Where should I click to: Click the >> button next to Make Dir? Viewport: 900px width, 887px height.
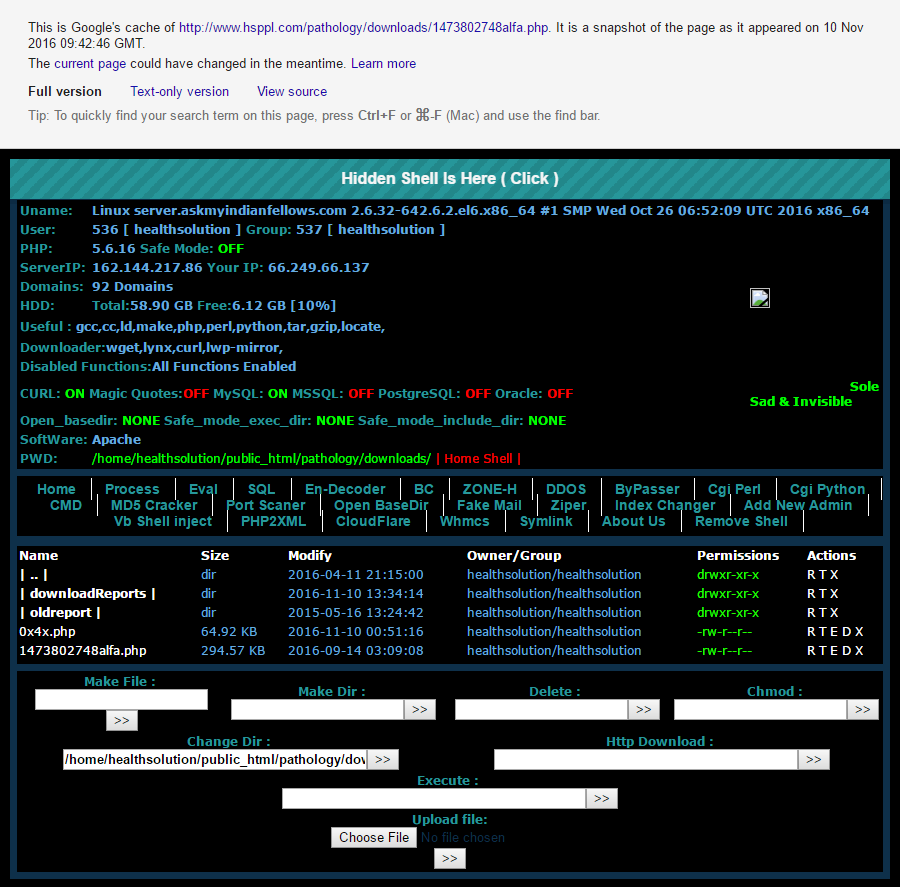tap(420, 710)
